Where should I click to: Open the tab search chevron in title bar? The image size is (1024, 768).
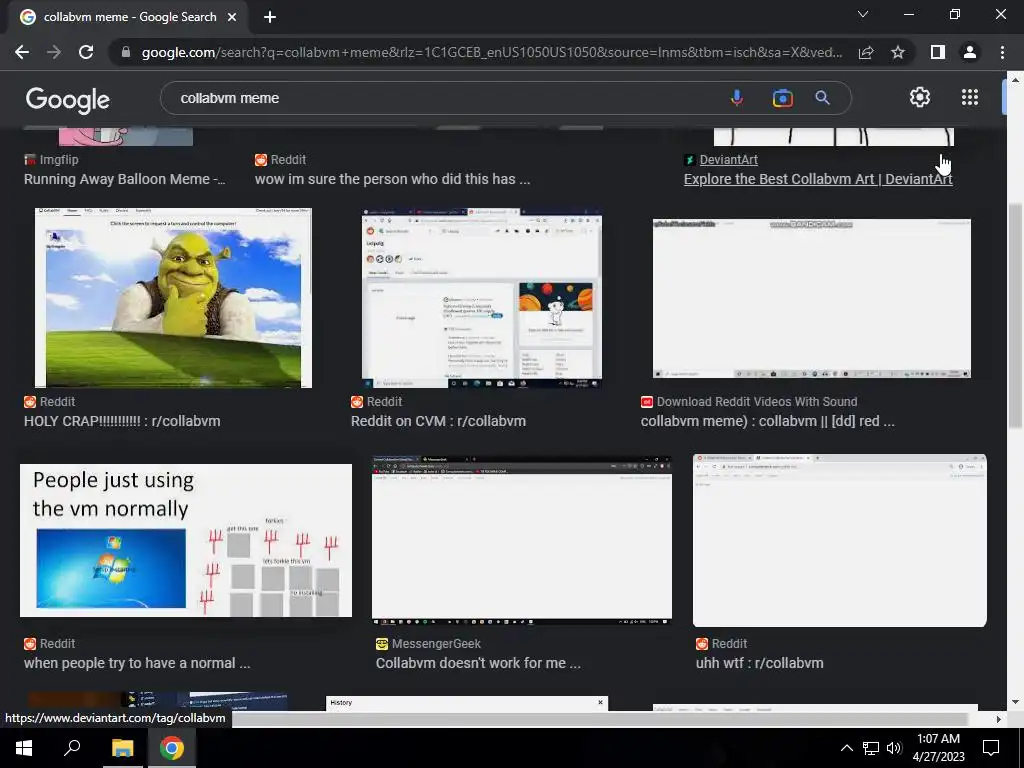point(863,14)
